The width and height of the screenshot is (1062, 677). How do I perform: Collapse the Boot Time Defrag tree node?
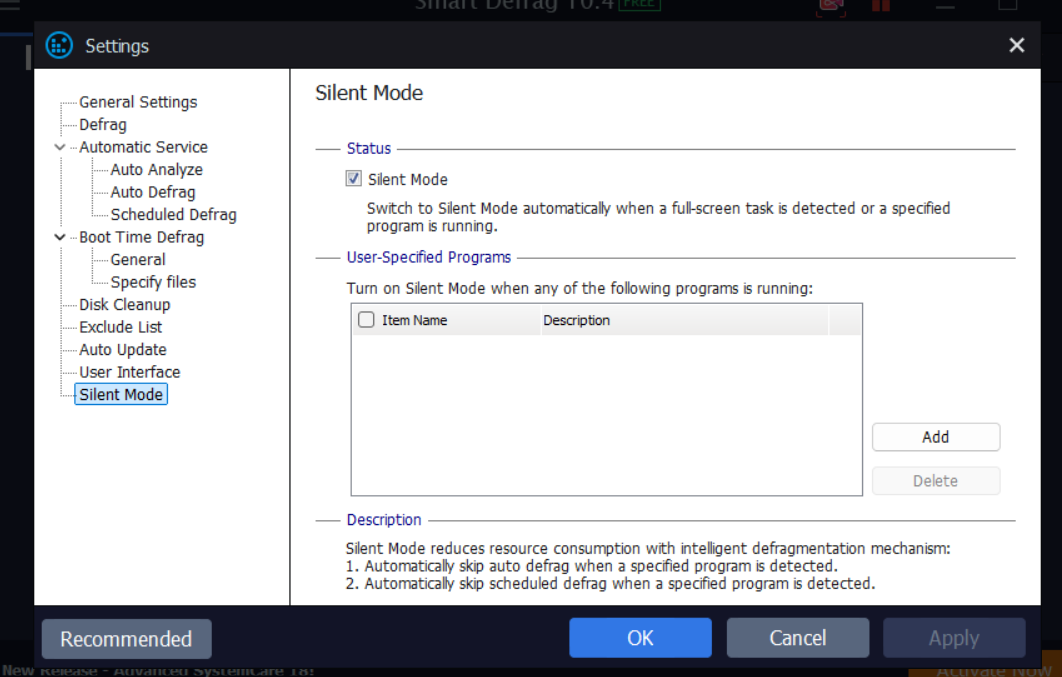pyautogui.click(x=60, y=237)
